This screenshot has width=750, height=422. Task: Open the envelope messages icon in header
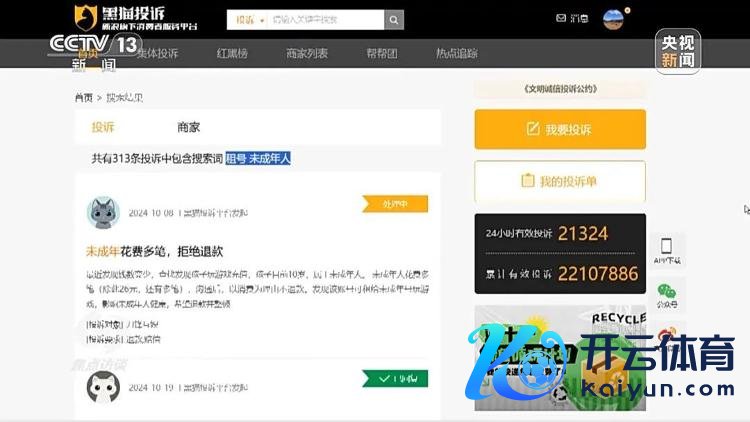(560, 19)
